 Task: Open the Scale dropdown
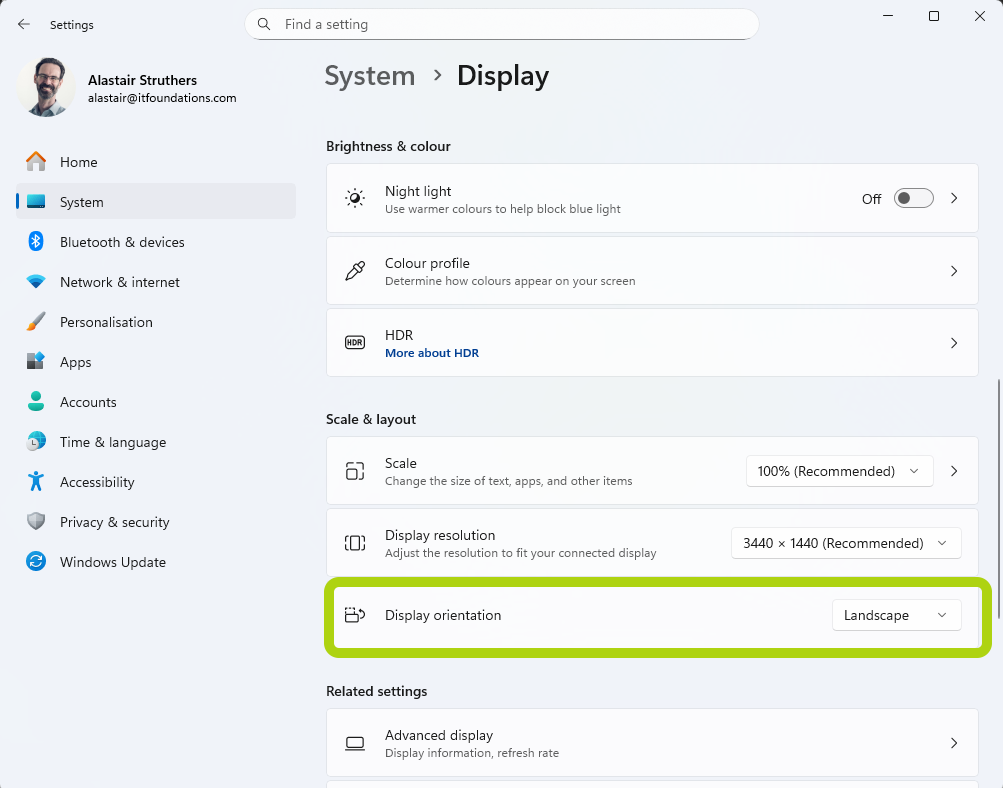[838, 471]
